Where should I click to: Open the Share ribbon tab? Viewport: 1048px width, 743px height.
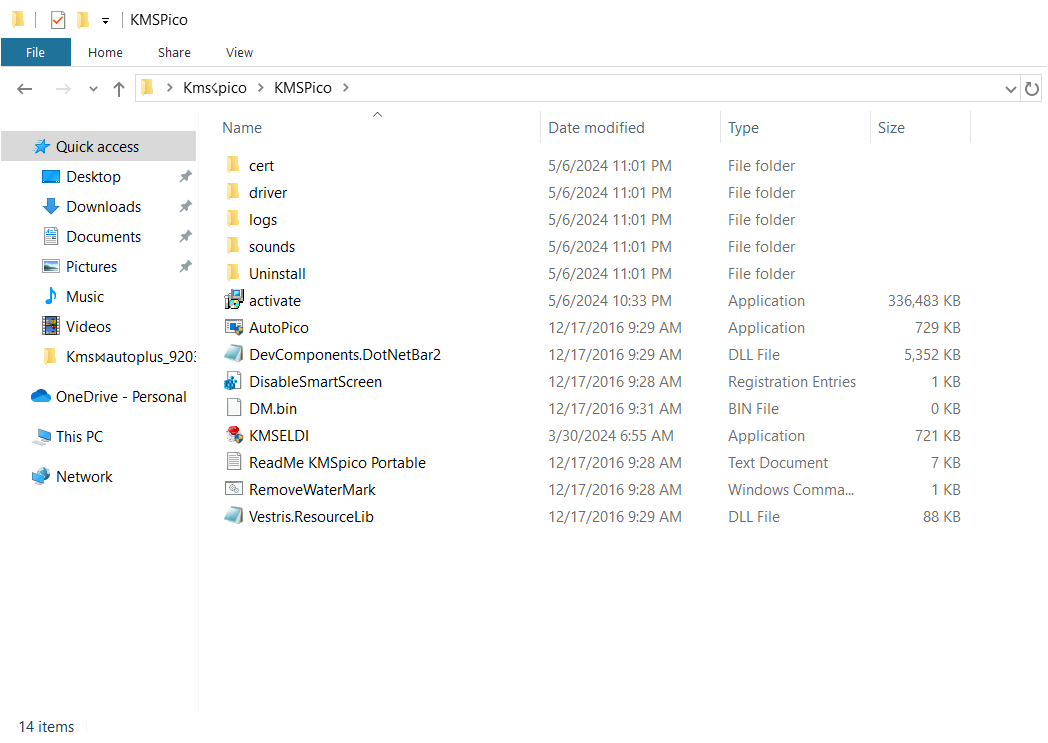tap(174, 52)
